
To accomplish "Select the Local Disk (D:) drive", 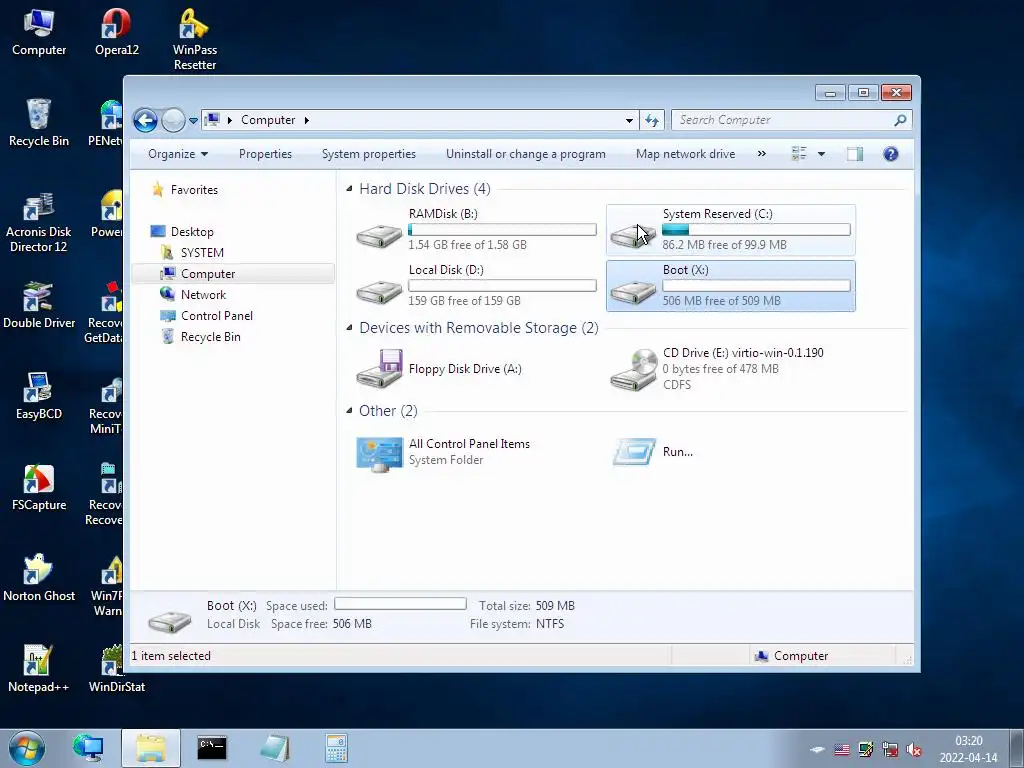I will [476, 285].
